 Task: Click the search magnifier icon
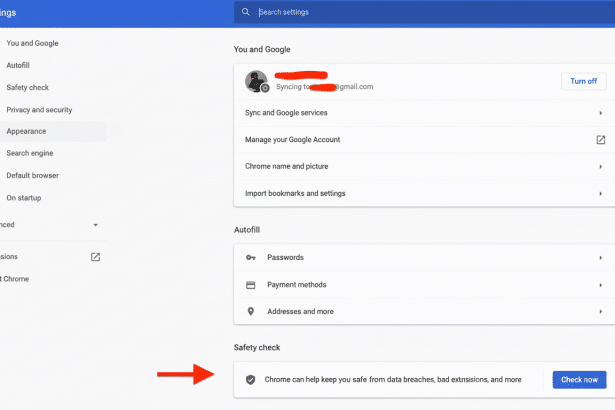pos(246,12)
